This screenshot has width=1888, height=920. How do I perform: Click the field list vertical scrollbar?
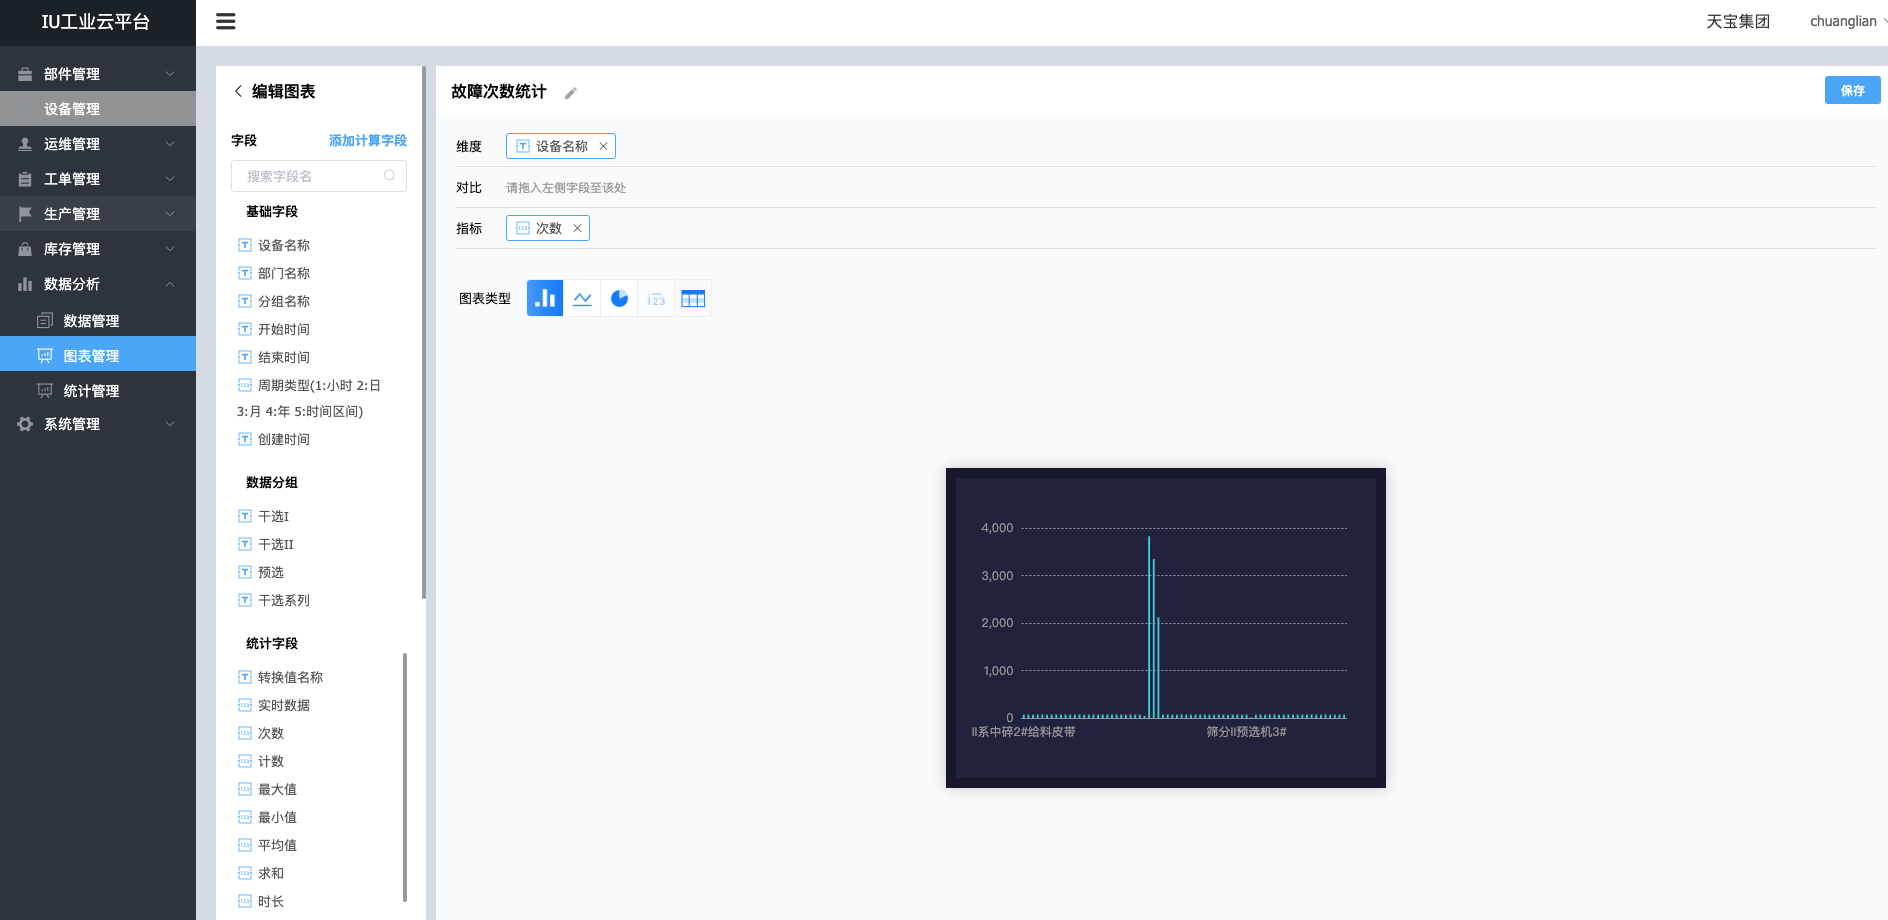pyautogui.click(x=424, y=333)
